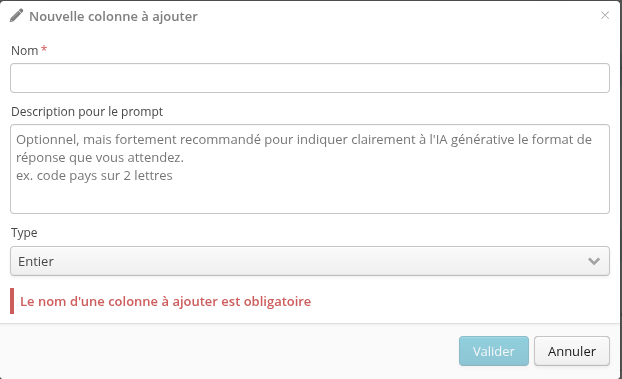Close the dialog with the X icon
This screenshot has height=379, width=622.
(x=605, y=15)
